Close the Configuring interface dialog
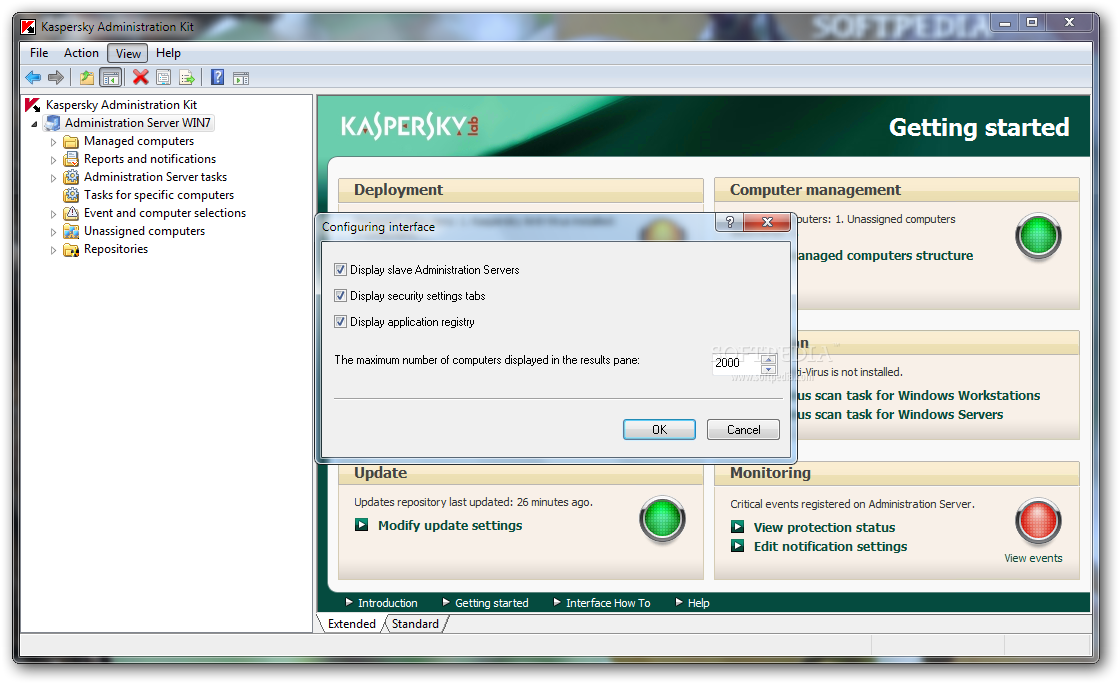1120x684 pixels. pos(766,222)
